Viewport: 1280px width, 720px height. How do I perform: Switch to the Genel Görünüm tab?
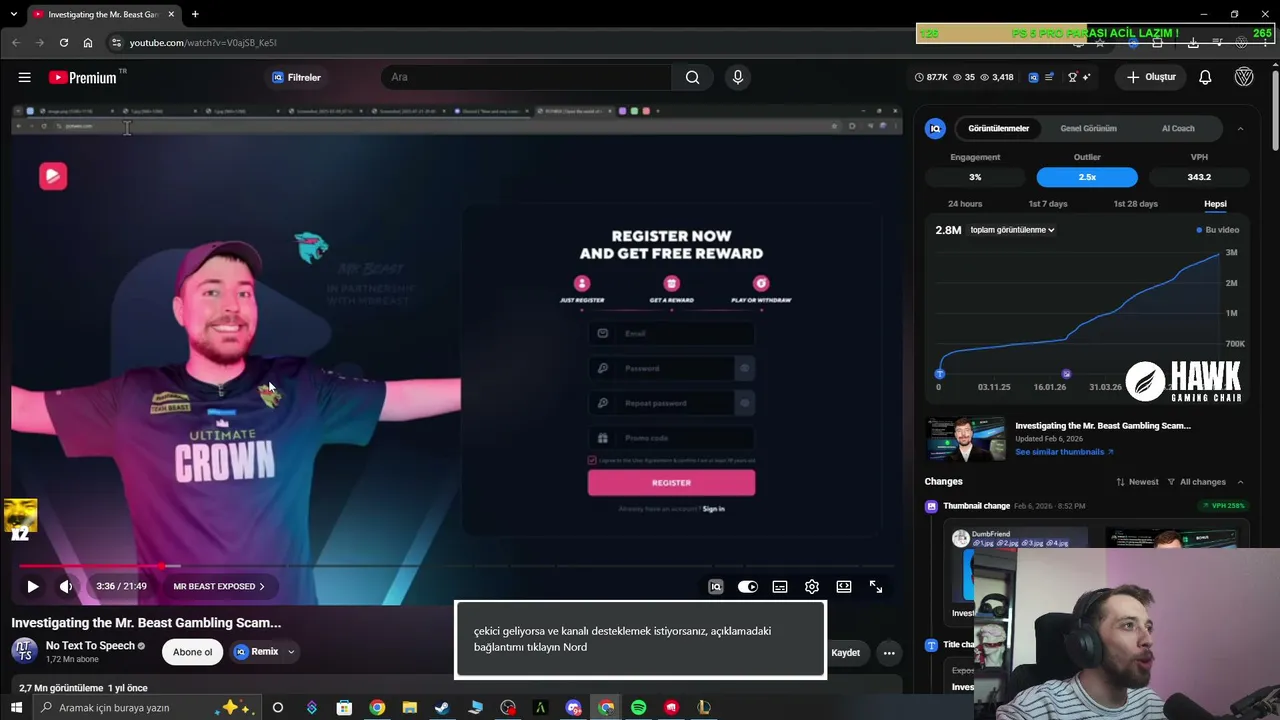click(1088, 128)
